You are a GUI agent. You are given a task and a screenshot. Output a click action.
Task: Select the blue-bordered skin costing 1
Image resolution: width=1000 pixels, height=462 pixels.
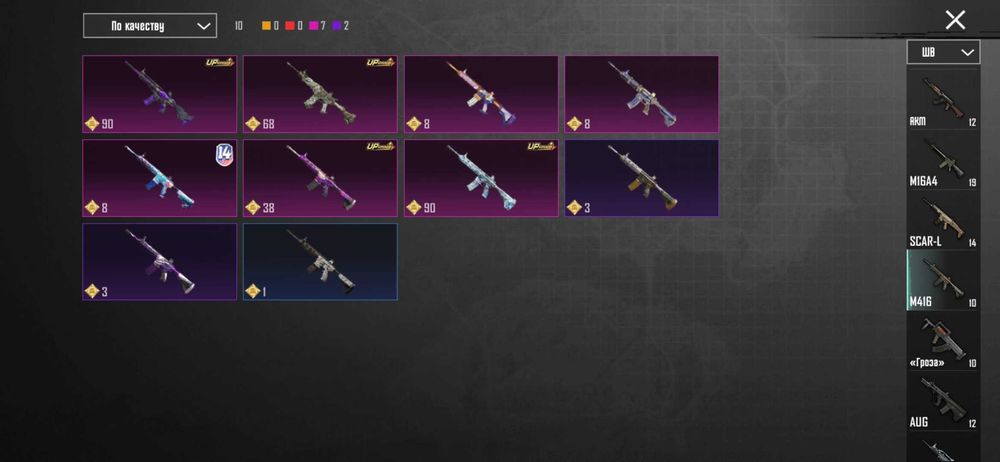click(320, 262)
